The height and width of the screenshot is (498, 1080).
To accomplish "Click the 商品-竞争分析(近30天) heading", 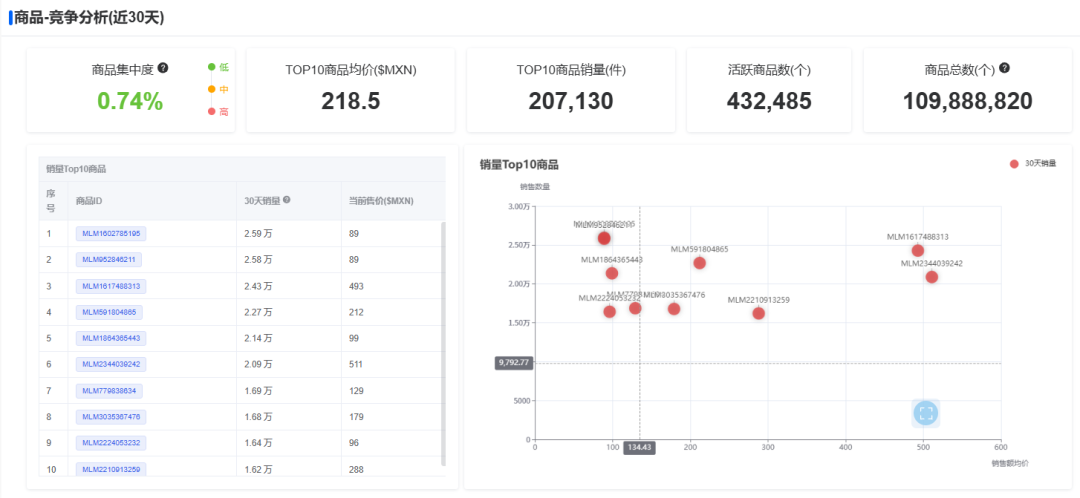I will pyautogui.click(x=89, y=18).
